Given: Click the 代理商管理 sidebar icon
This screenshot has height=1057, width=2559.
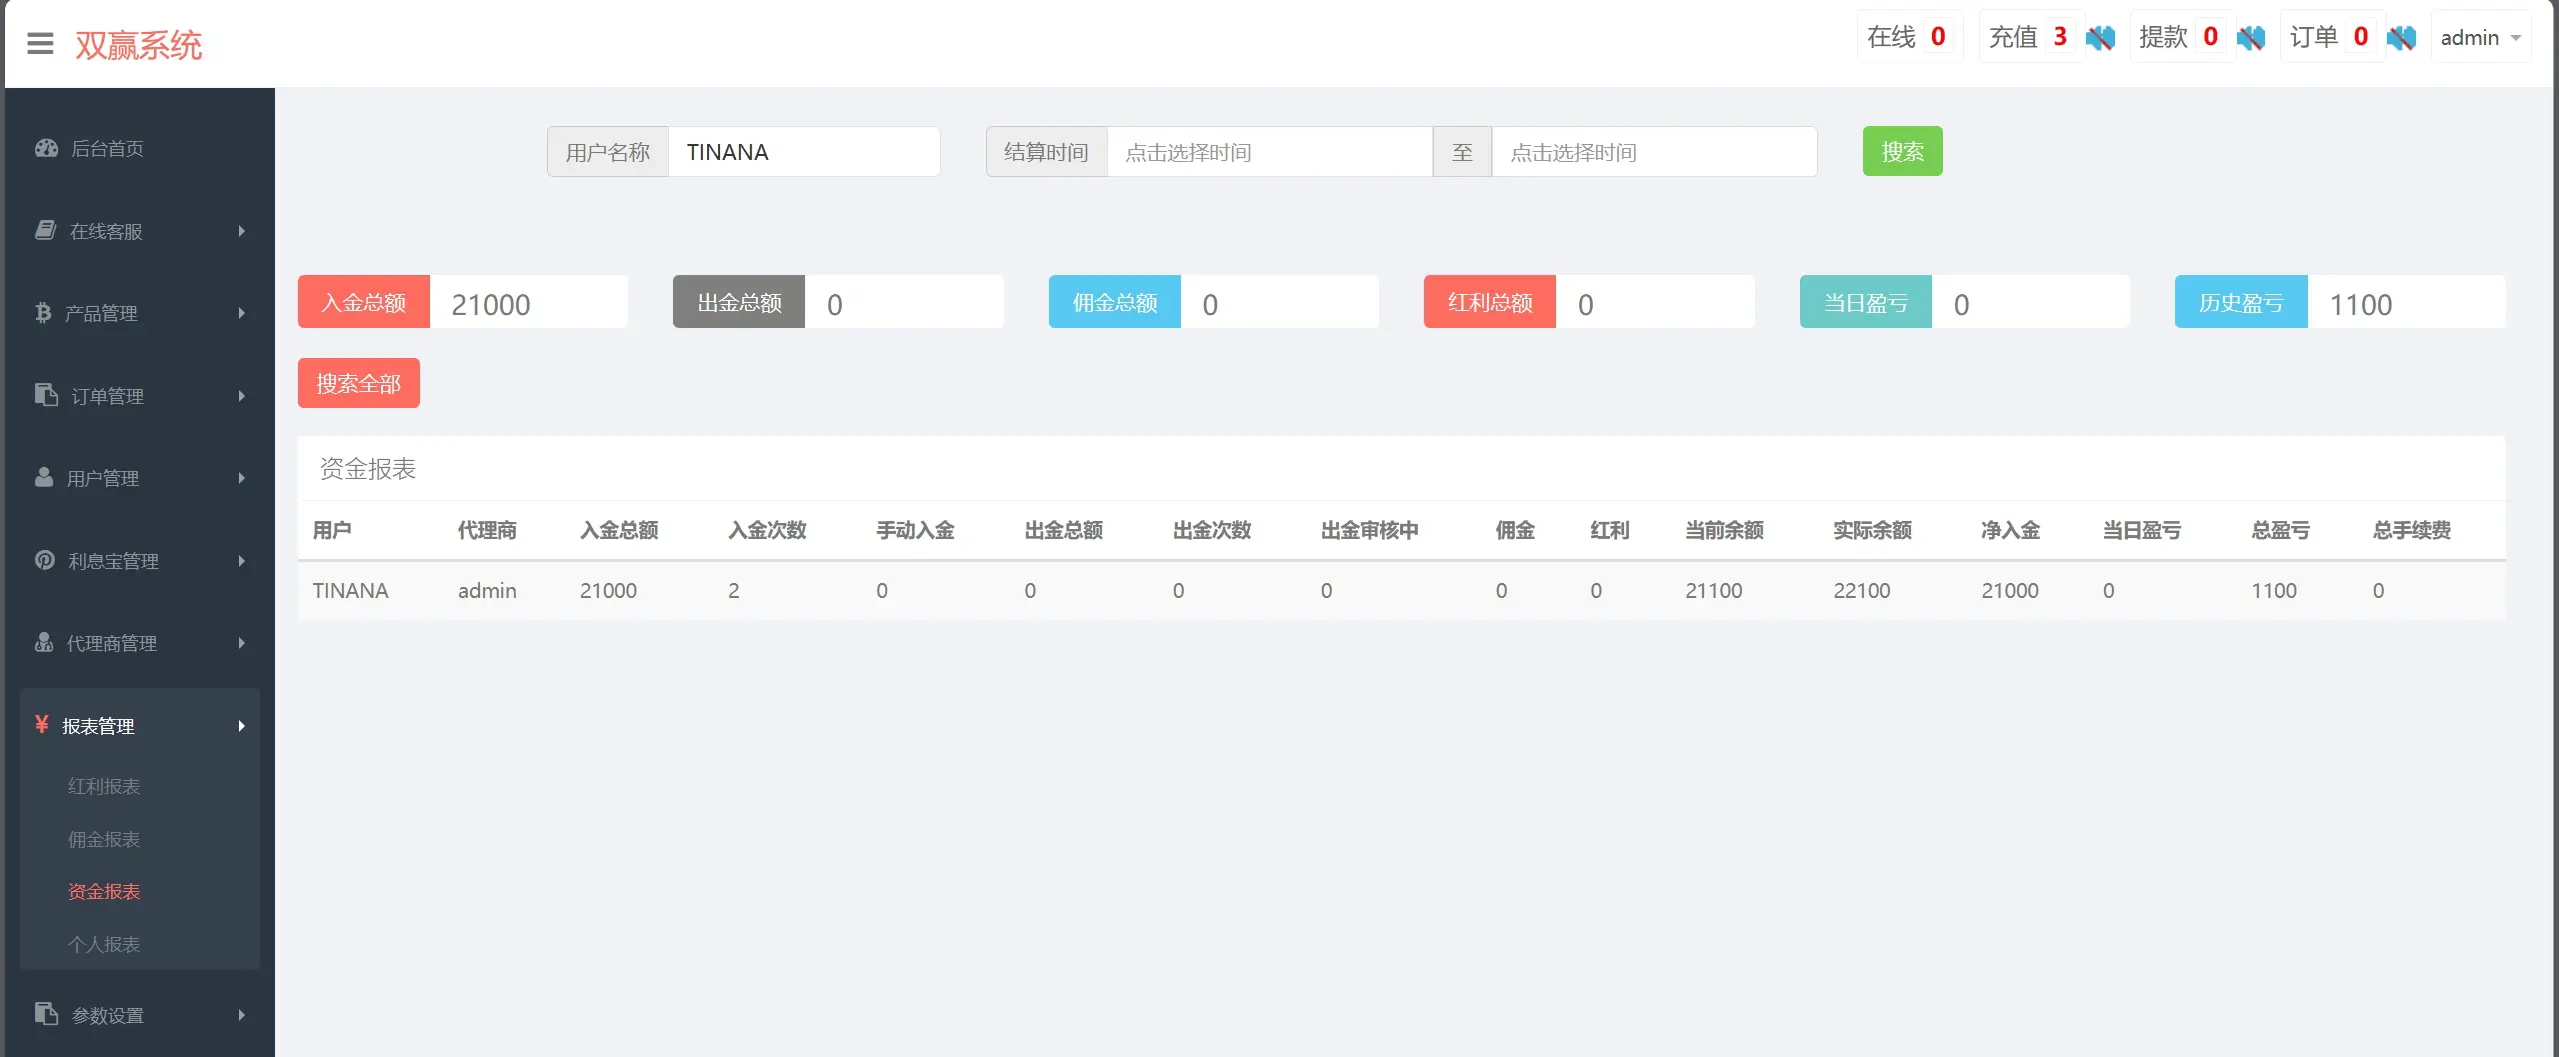Looking at the screenshot, I should (x=44, y=642).
